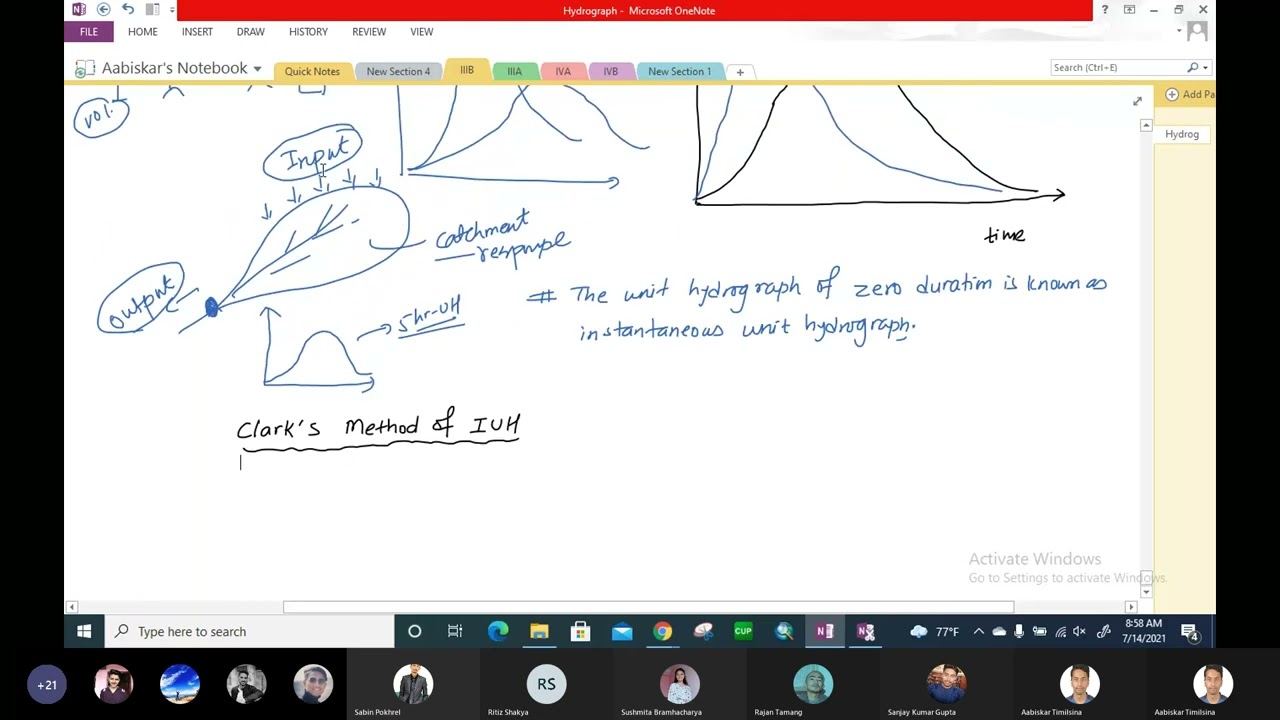Open the clock showing 8:58 AM

[x=1144, y=631]
